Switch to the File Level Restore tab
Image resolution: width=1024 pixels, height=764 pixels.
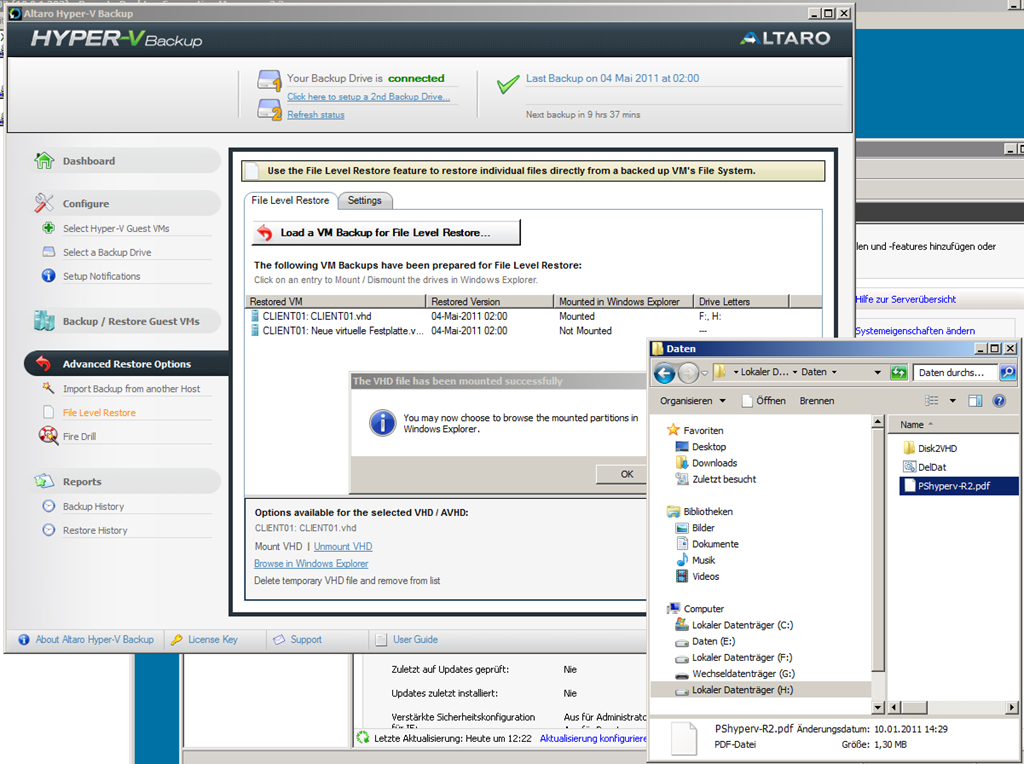click(290, 200)
